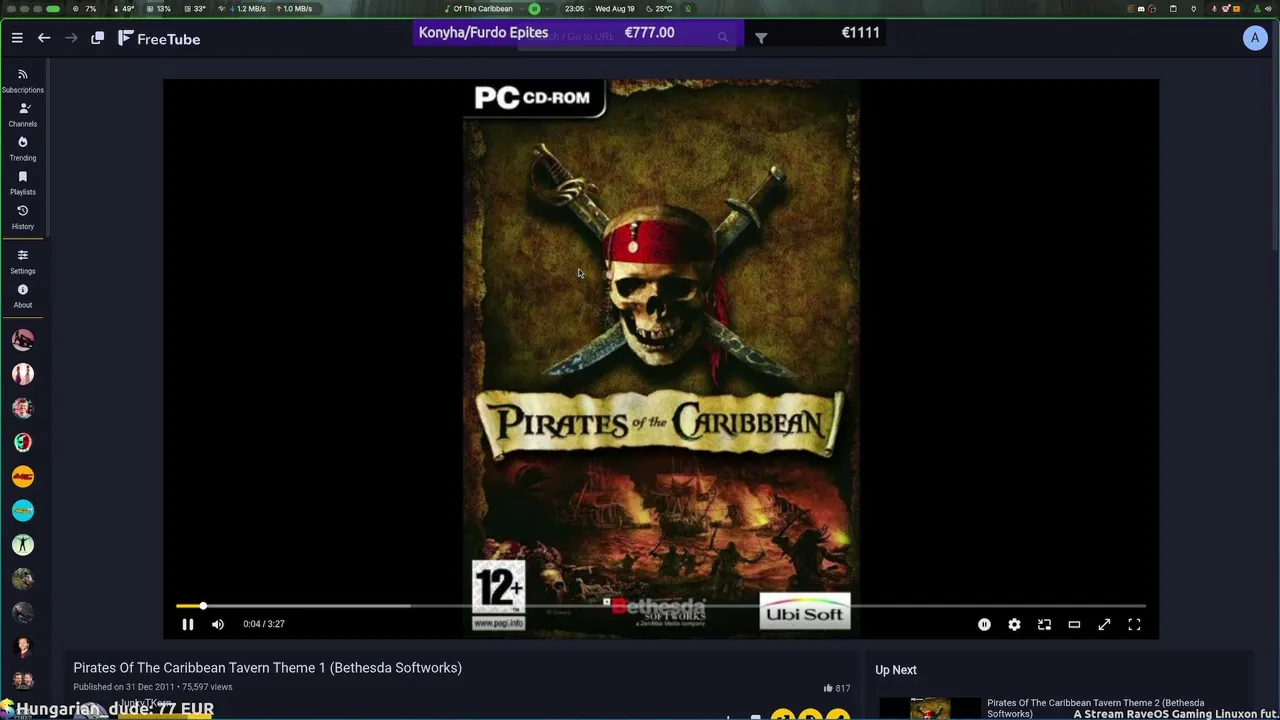Click the published date and views text
Image resolution: width=1280 pixels, height=720 pixels.
click(x=153, y=687)
